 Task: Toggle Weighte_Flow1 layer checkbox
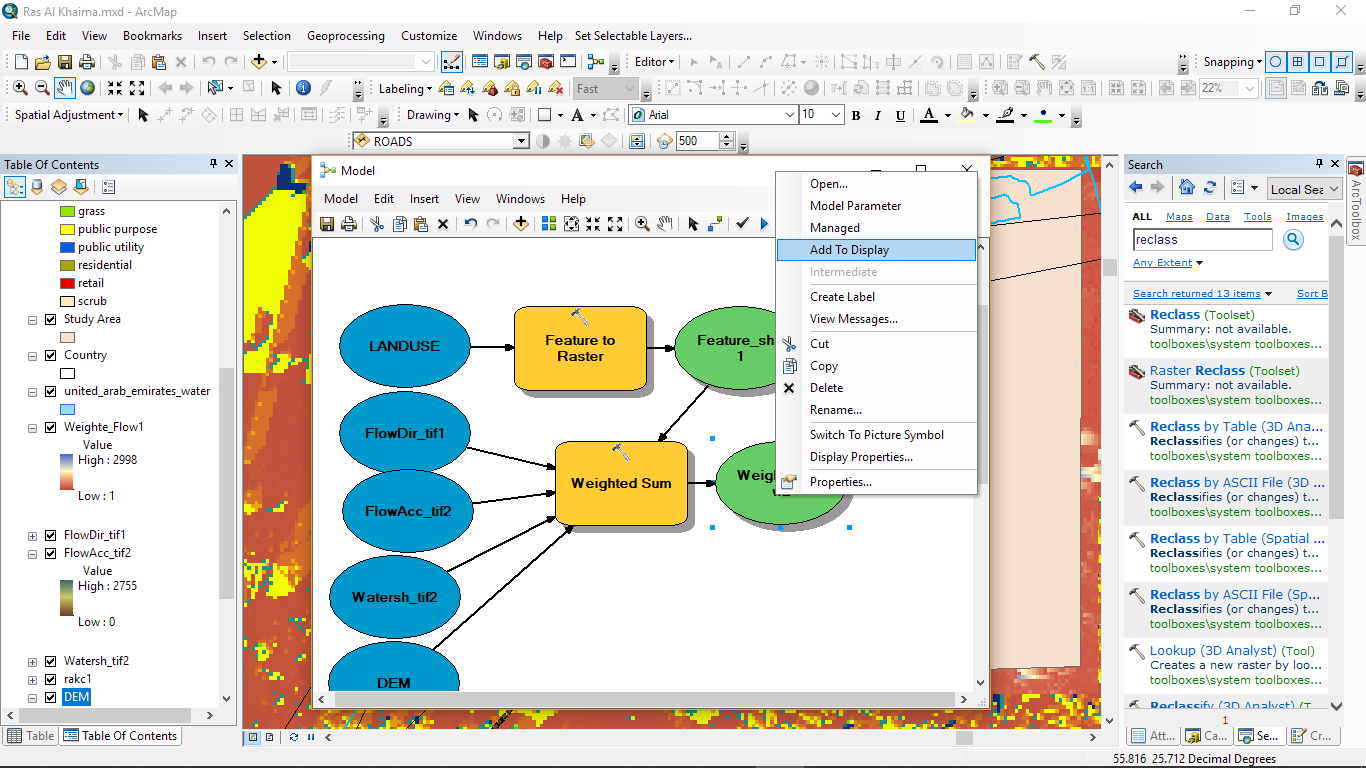[x=50, y=427]
